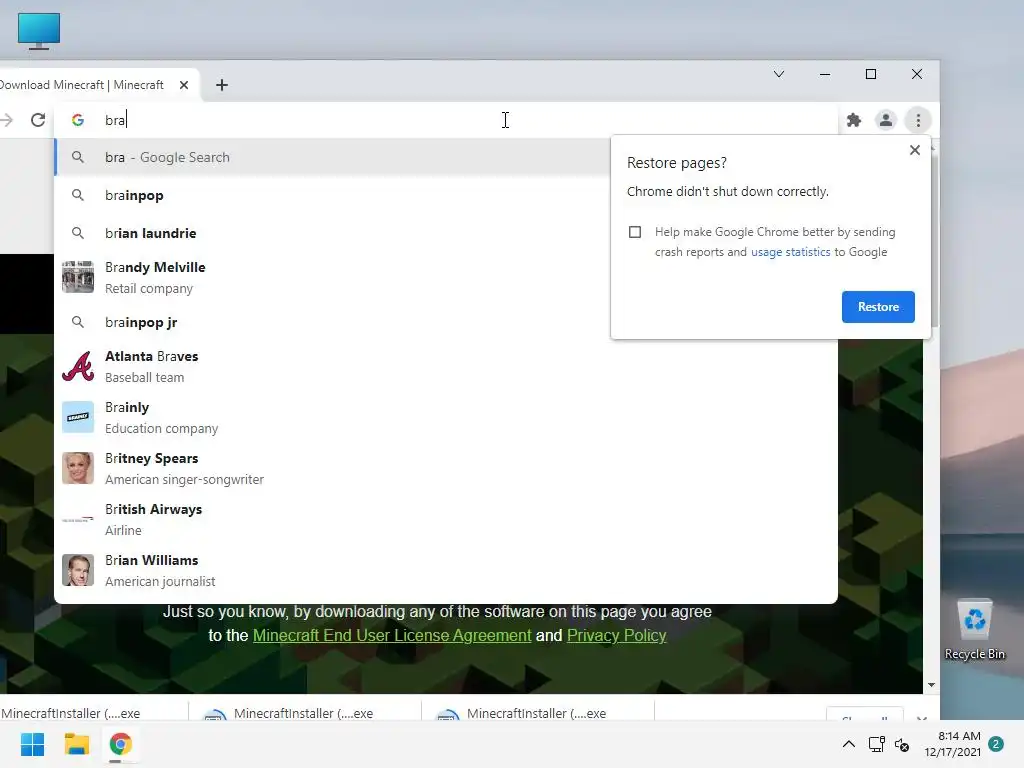Screen dimensions: 1024x768
Task: Select the British Airways suggestion
Action: tap(446, 520)
